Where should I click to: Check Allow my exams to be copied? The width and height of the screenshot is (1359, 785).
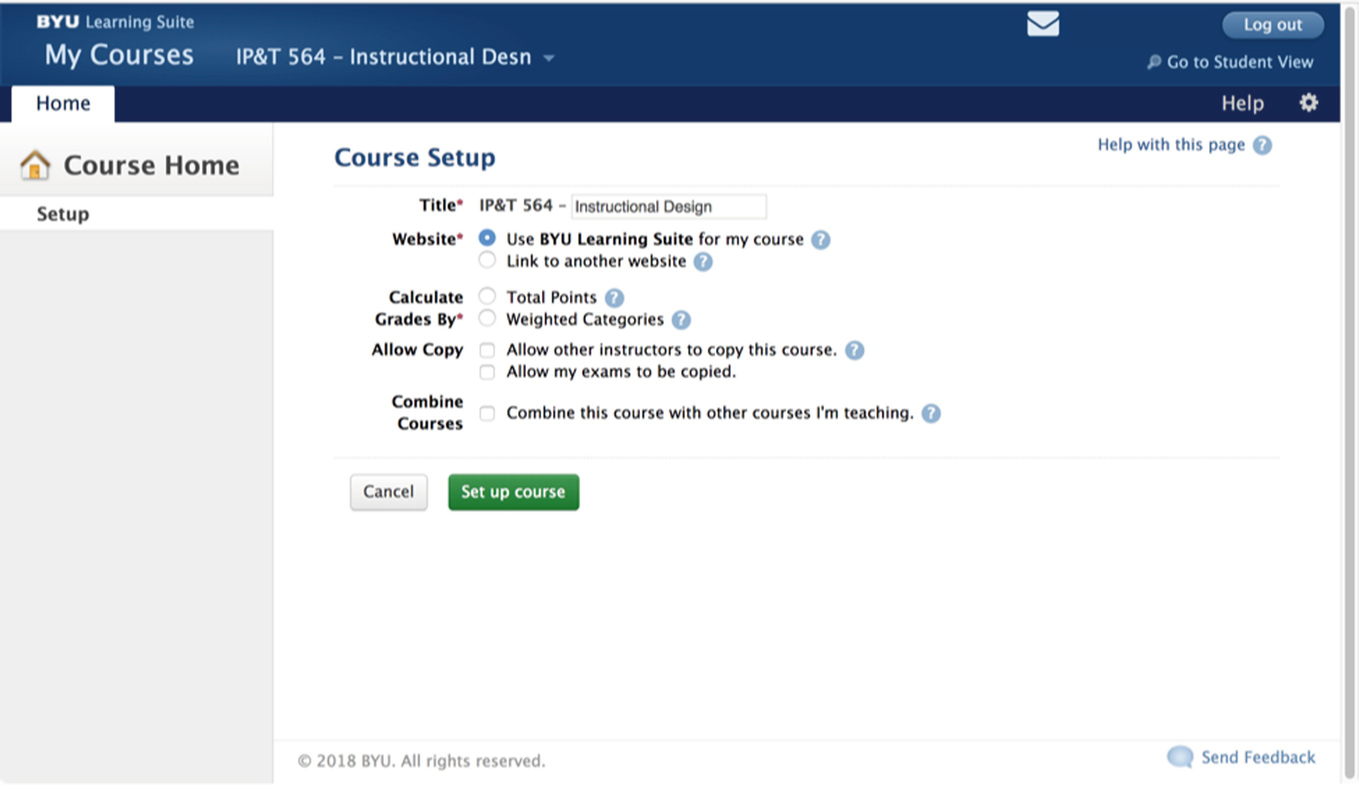click(487, 372)
